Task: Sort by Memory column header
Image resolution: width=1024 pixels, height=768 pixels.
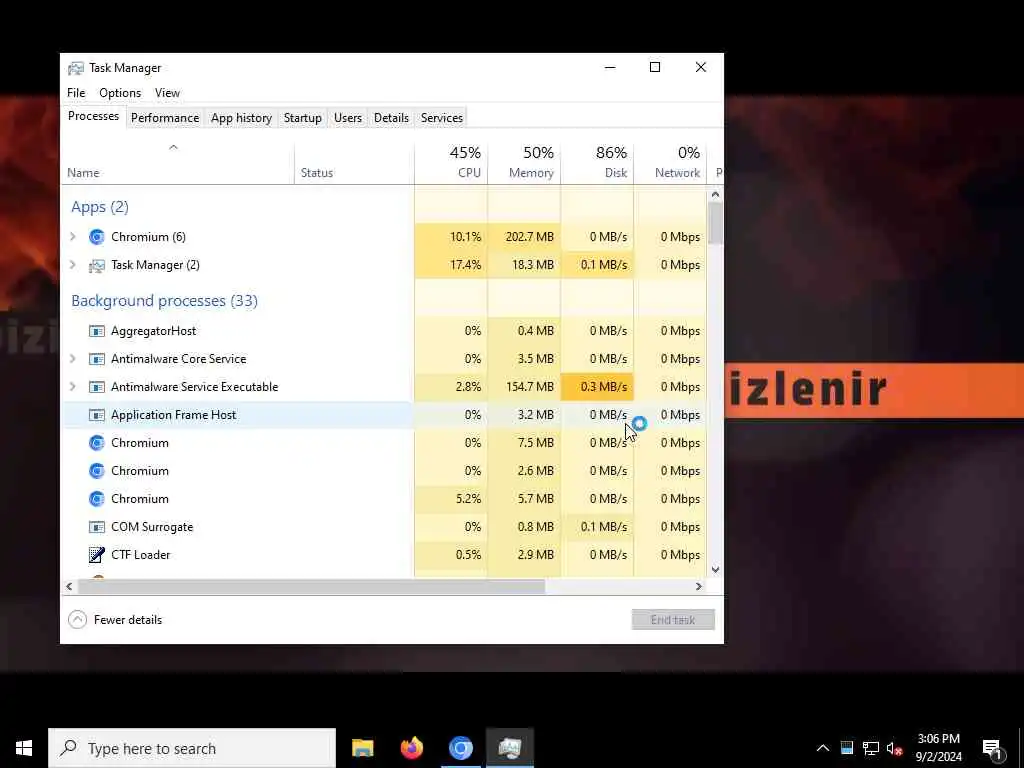Action: pos(524,162)
